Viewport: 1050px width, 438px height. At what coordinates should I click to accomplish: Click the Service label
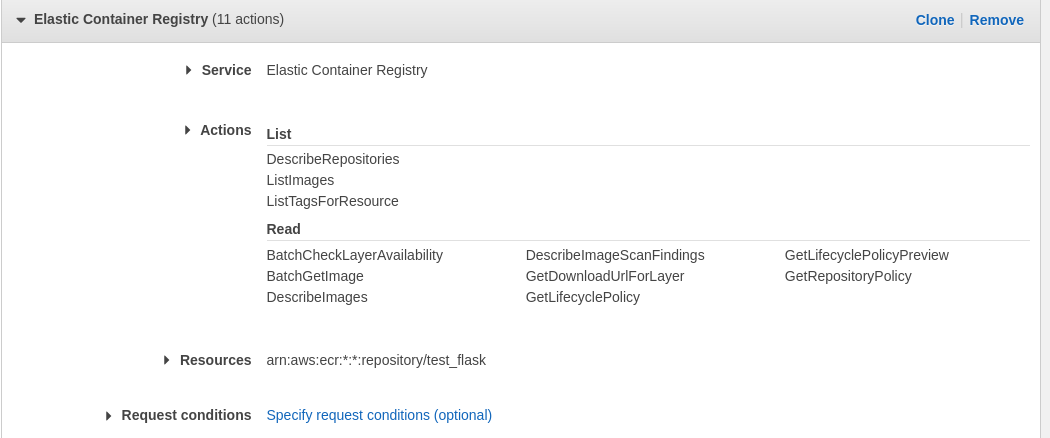tap(226, 70)
